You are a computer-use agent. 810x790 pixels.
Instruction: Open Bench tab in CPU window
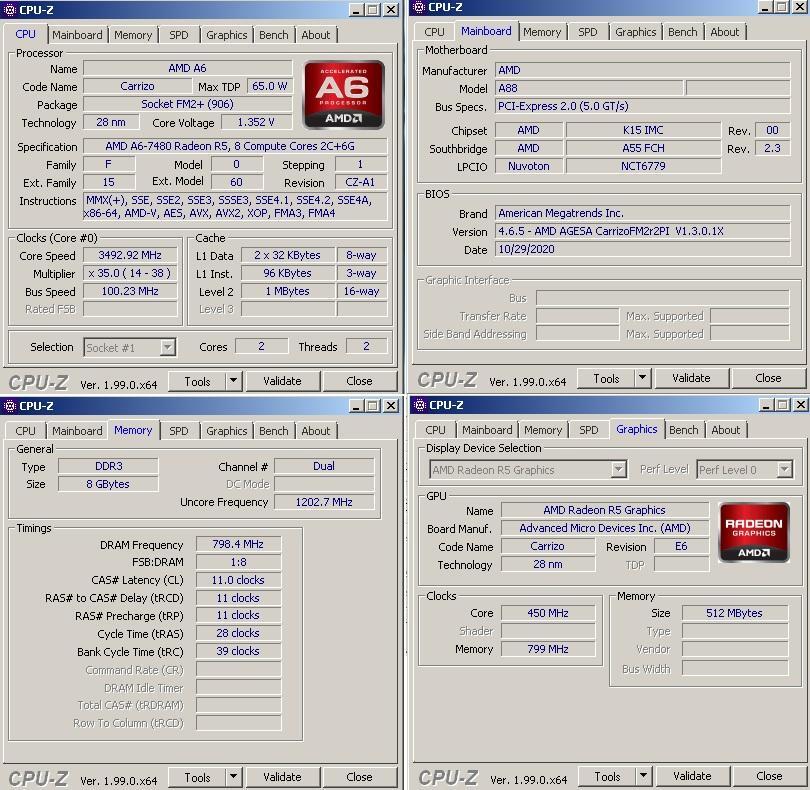click(x=274, y=35)
